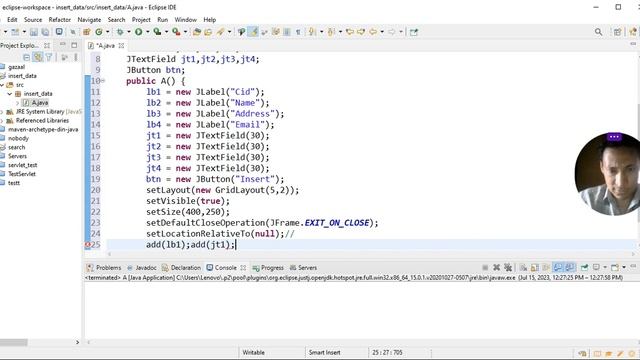Switch to the Problems tab
The height and width of the screenshot is (360, 640).
click(x=104, y=268)
